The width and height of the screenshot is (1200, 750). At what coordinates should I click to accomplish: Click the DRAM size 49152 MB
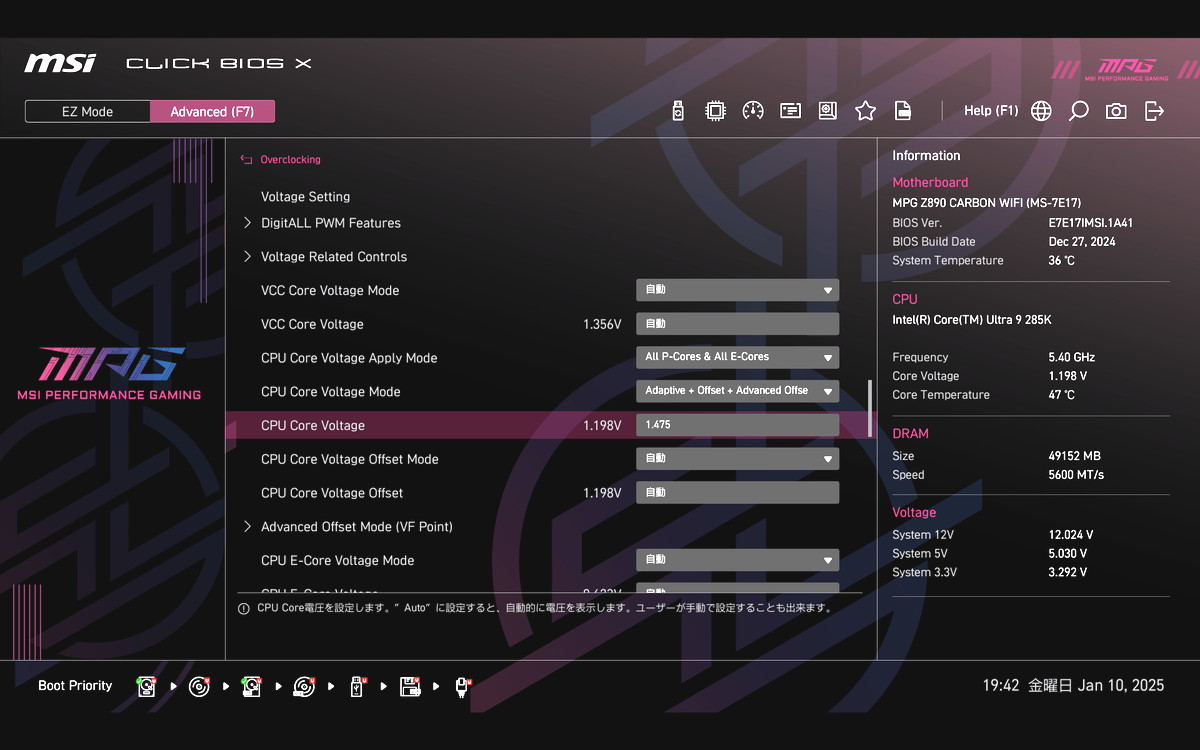tap(1074, 456)
